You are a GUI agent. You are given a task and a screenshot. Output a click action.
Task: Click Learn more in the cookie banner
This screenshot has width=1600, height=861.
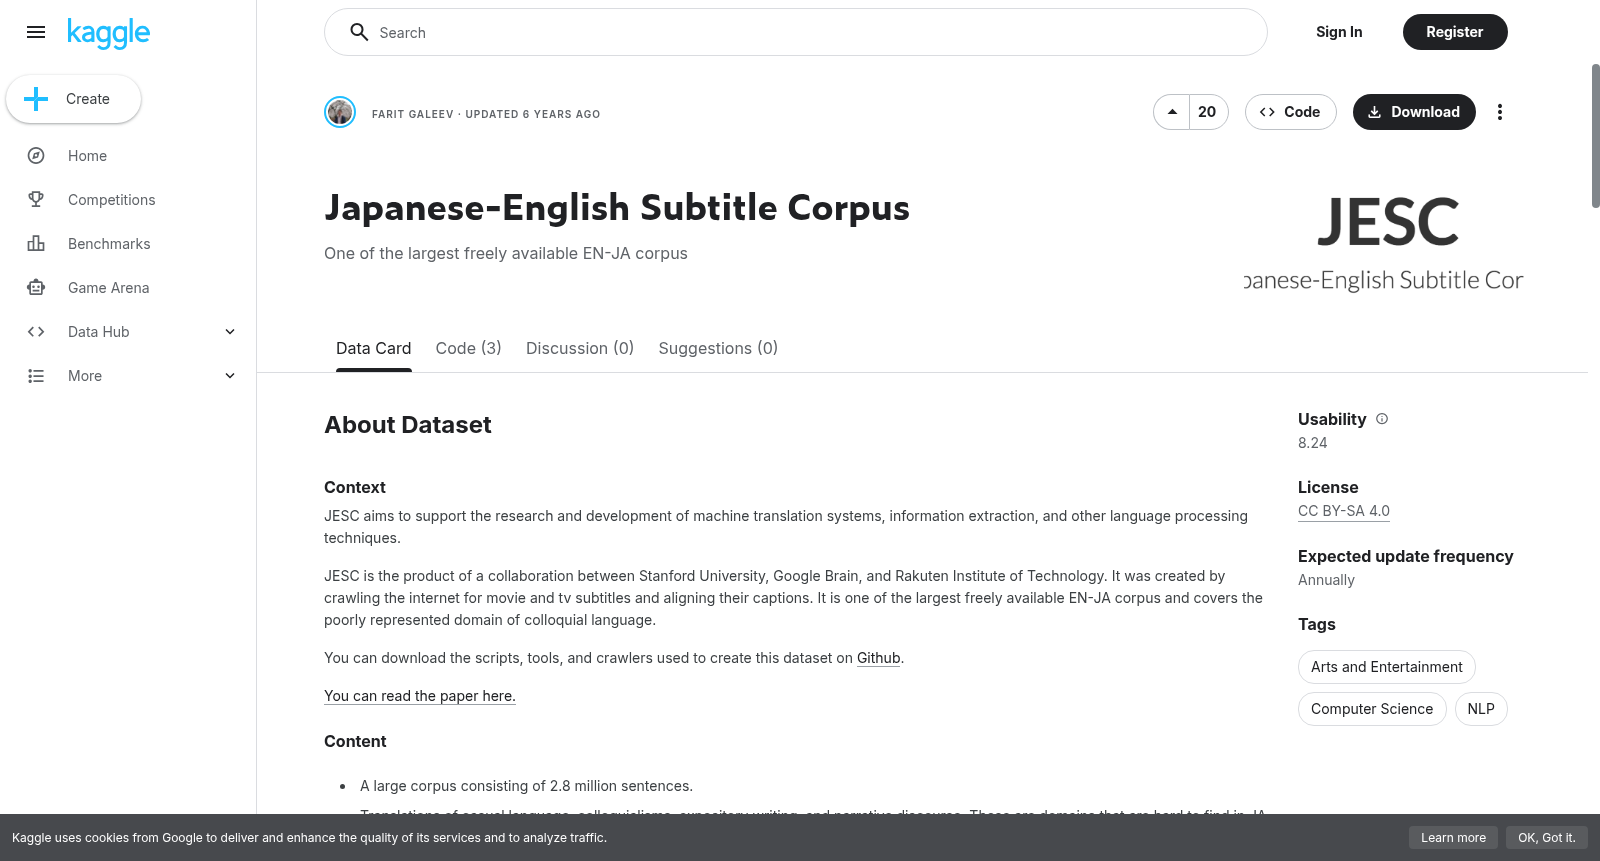tap(1453, 838)
